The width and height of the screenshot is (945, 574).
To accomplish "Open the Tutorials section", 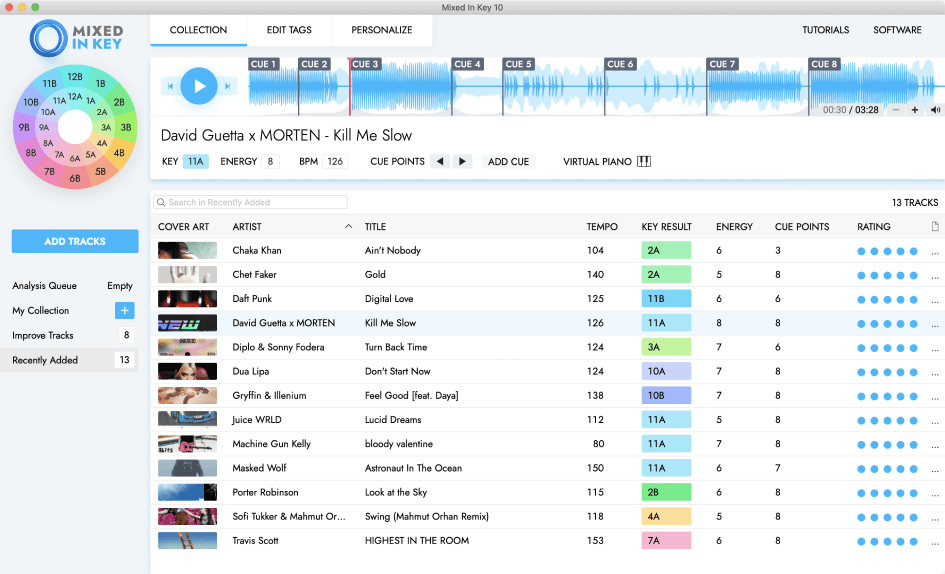I will [825, 30].
